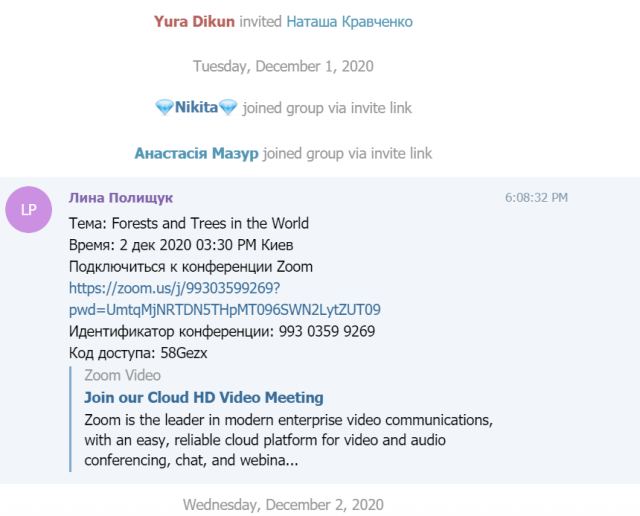This screenshot has height=516, width=640.
Task: Click the Тема: Forests and Trees line
Action: [x=189, y=223]
